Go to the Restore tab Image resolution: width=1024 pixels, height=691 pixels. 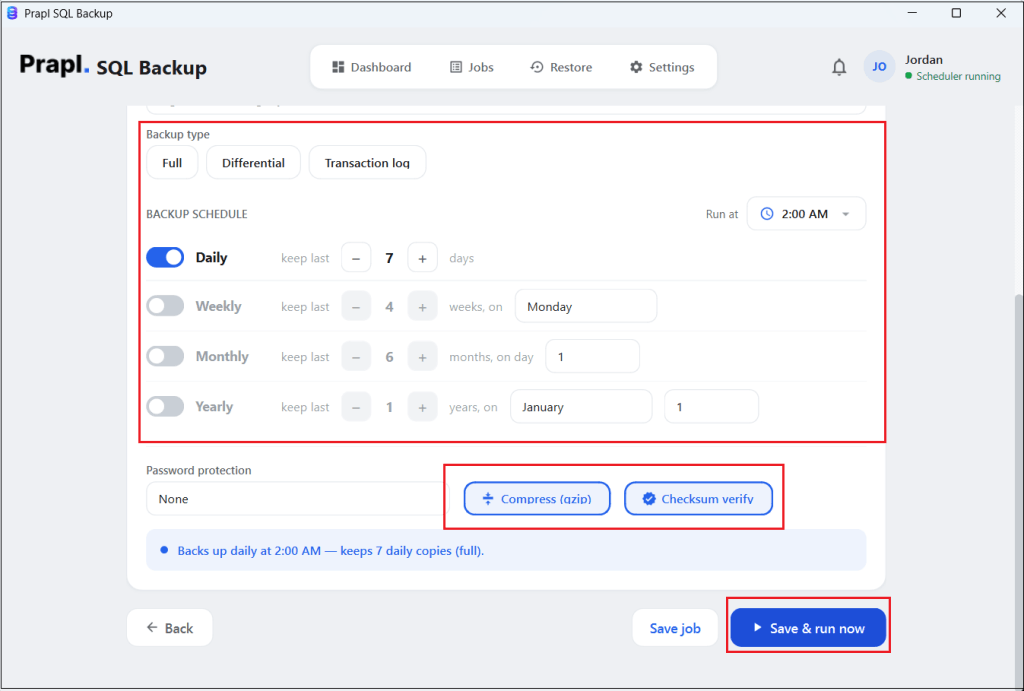(x=562, y=67)
